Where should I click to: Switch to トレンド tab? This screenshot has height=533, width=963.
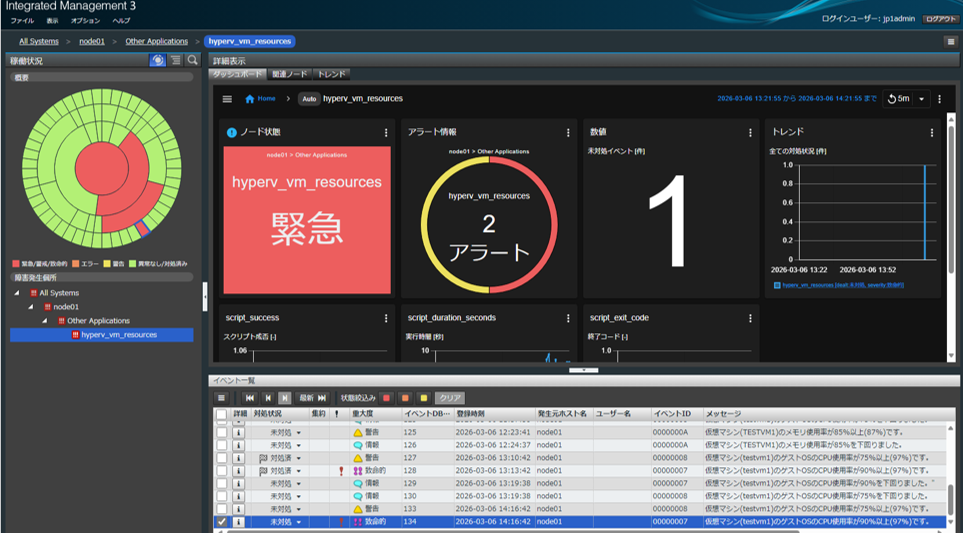coord(332,74)
